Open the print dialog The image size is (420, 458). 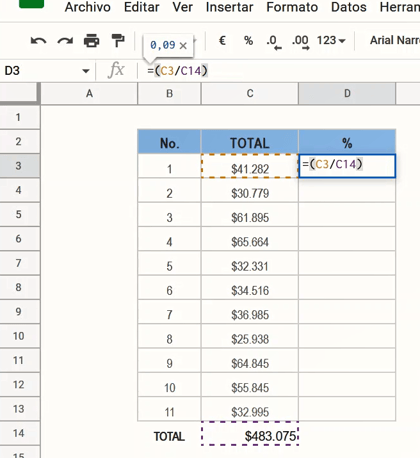pos(91,41)
